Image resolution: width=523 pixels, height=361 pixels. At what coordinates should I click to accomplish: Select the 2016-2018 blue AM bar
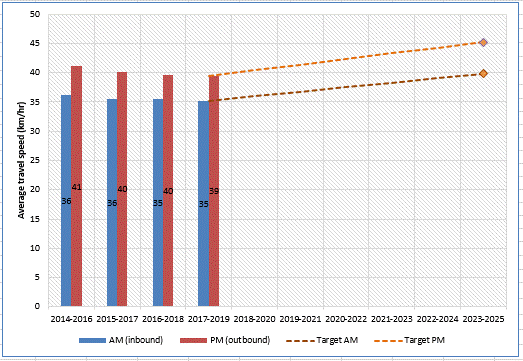coord(158,203)
